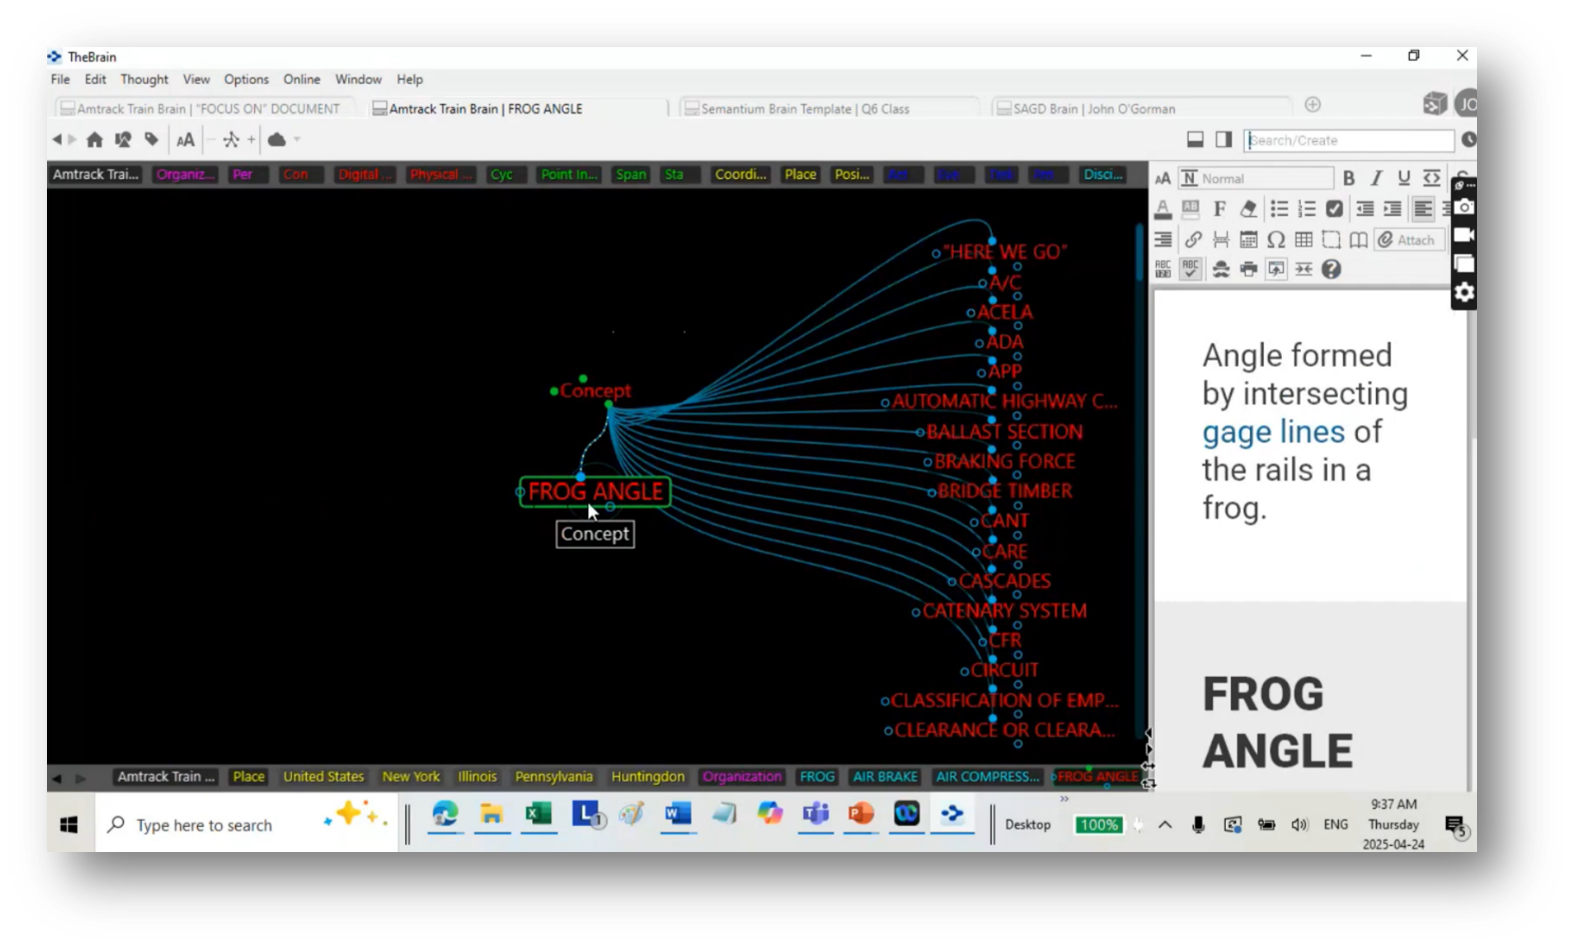
Task: Open the Normal paragraph style dropdown
Action: (1256, 178)
